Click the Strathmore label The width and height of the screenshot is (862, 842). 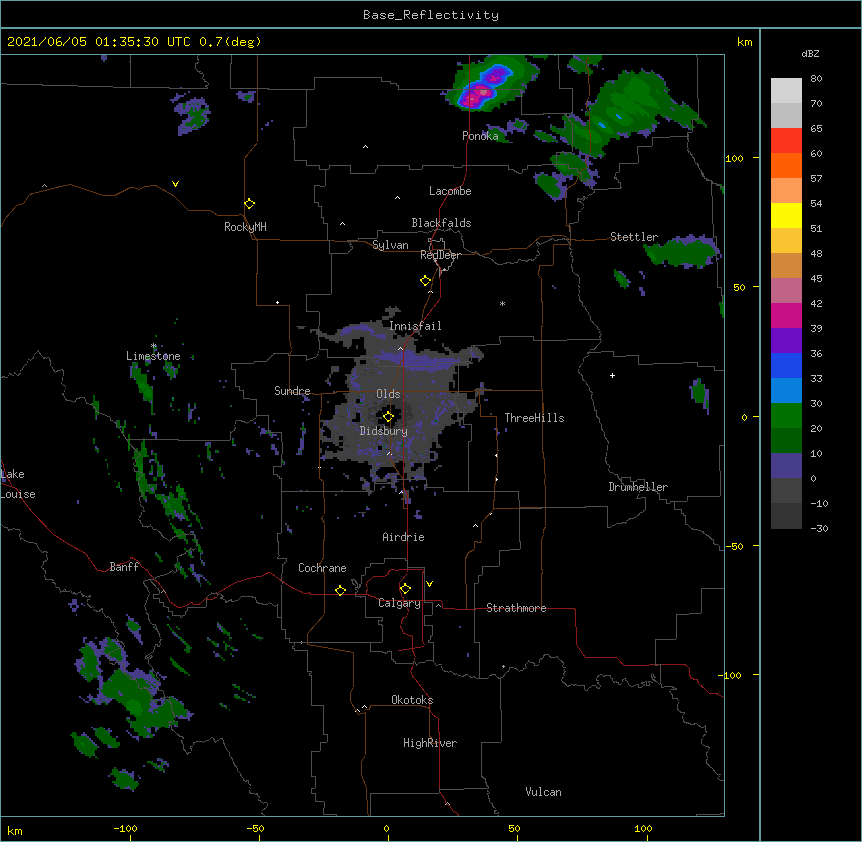[516, 608]
